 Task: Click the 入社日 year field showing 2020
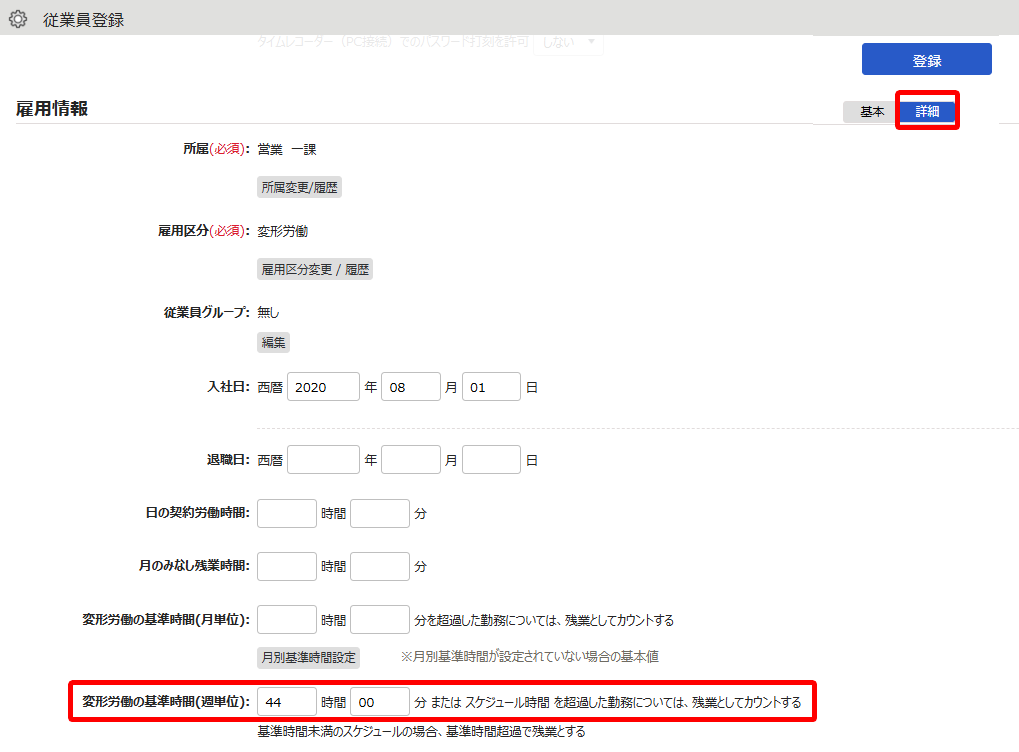323,387
